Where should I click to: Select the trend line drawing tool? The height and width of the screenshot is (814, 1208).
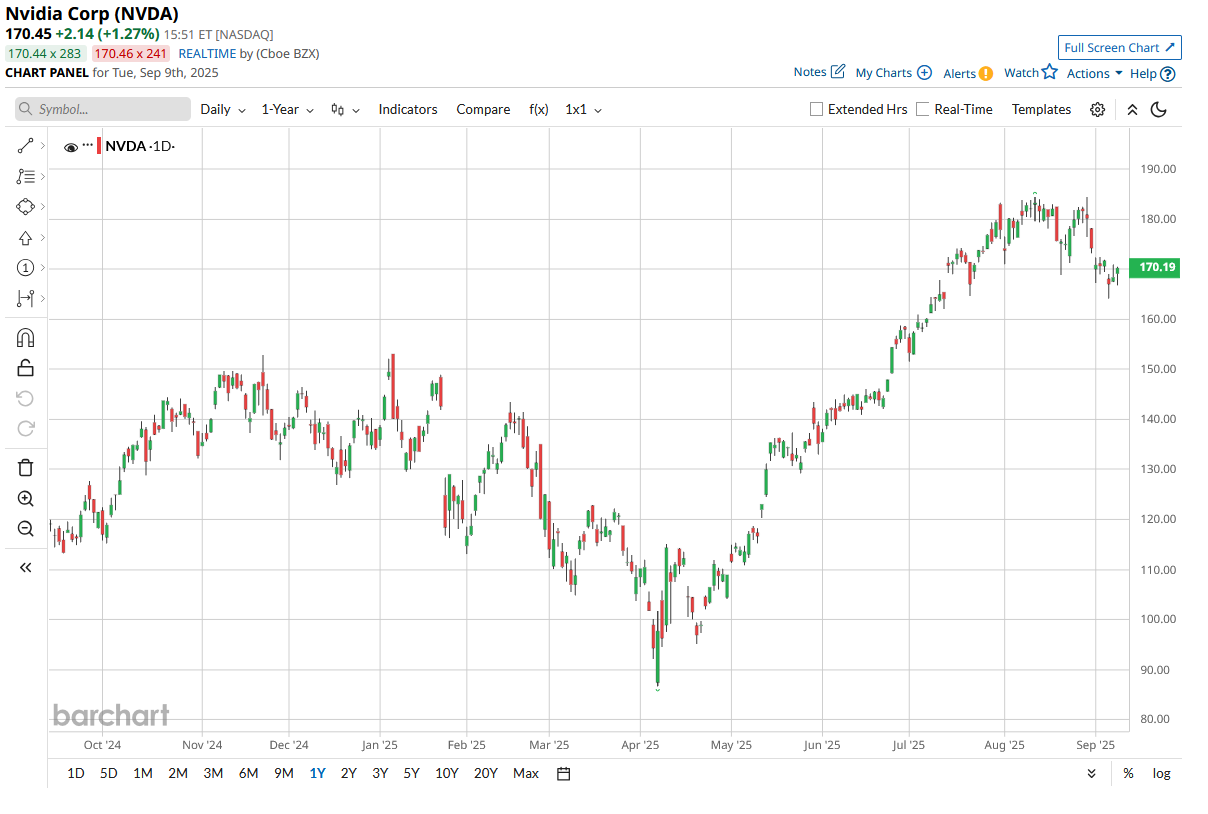[x=26, y=146]
